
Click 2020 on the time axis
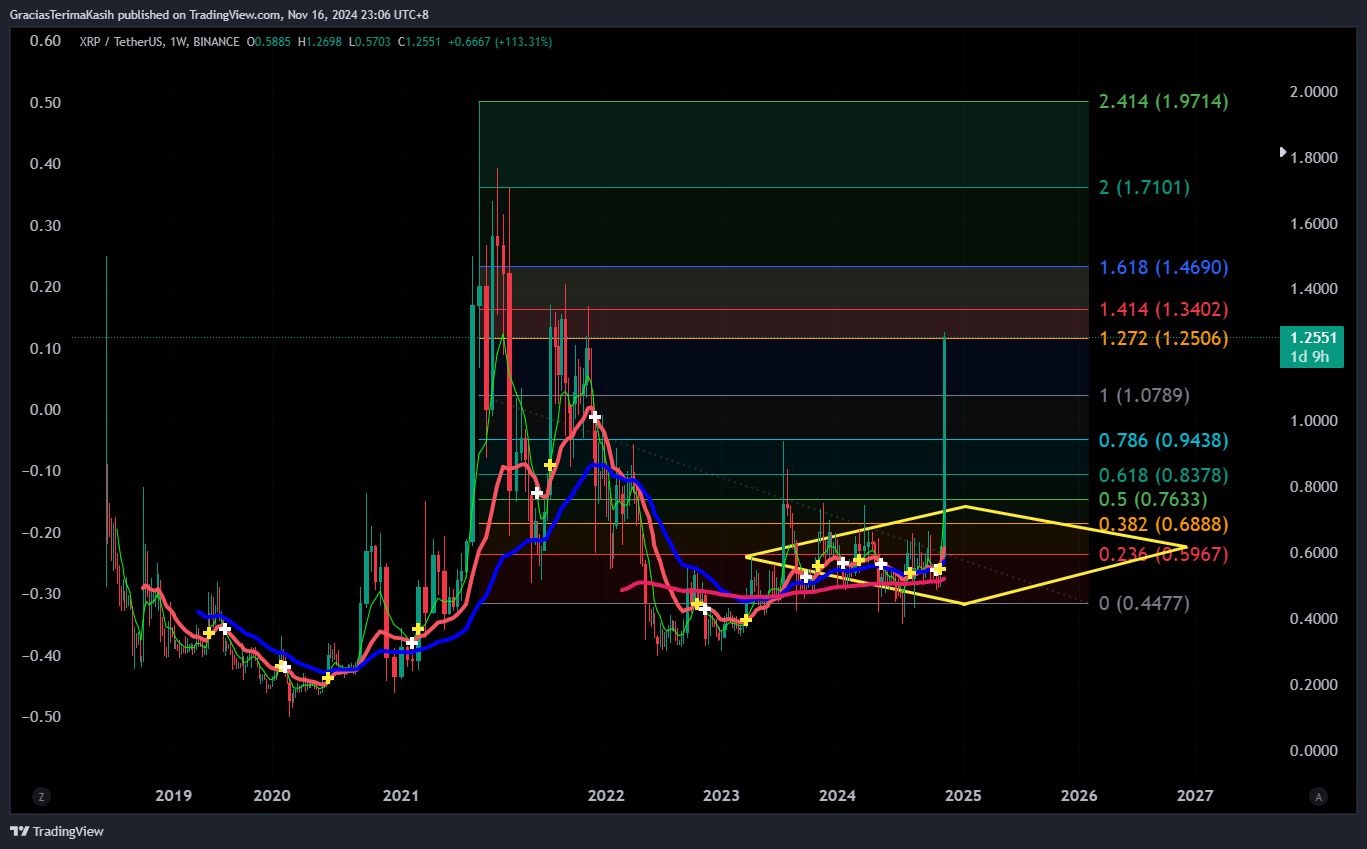coord(272,796)
